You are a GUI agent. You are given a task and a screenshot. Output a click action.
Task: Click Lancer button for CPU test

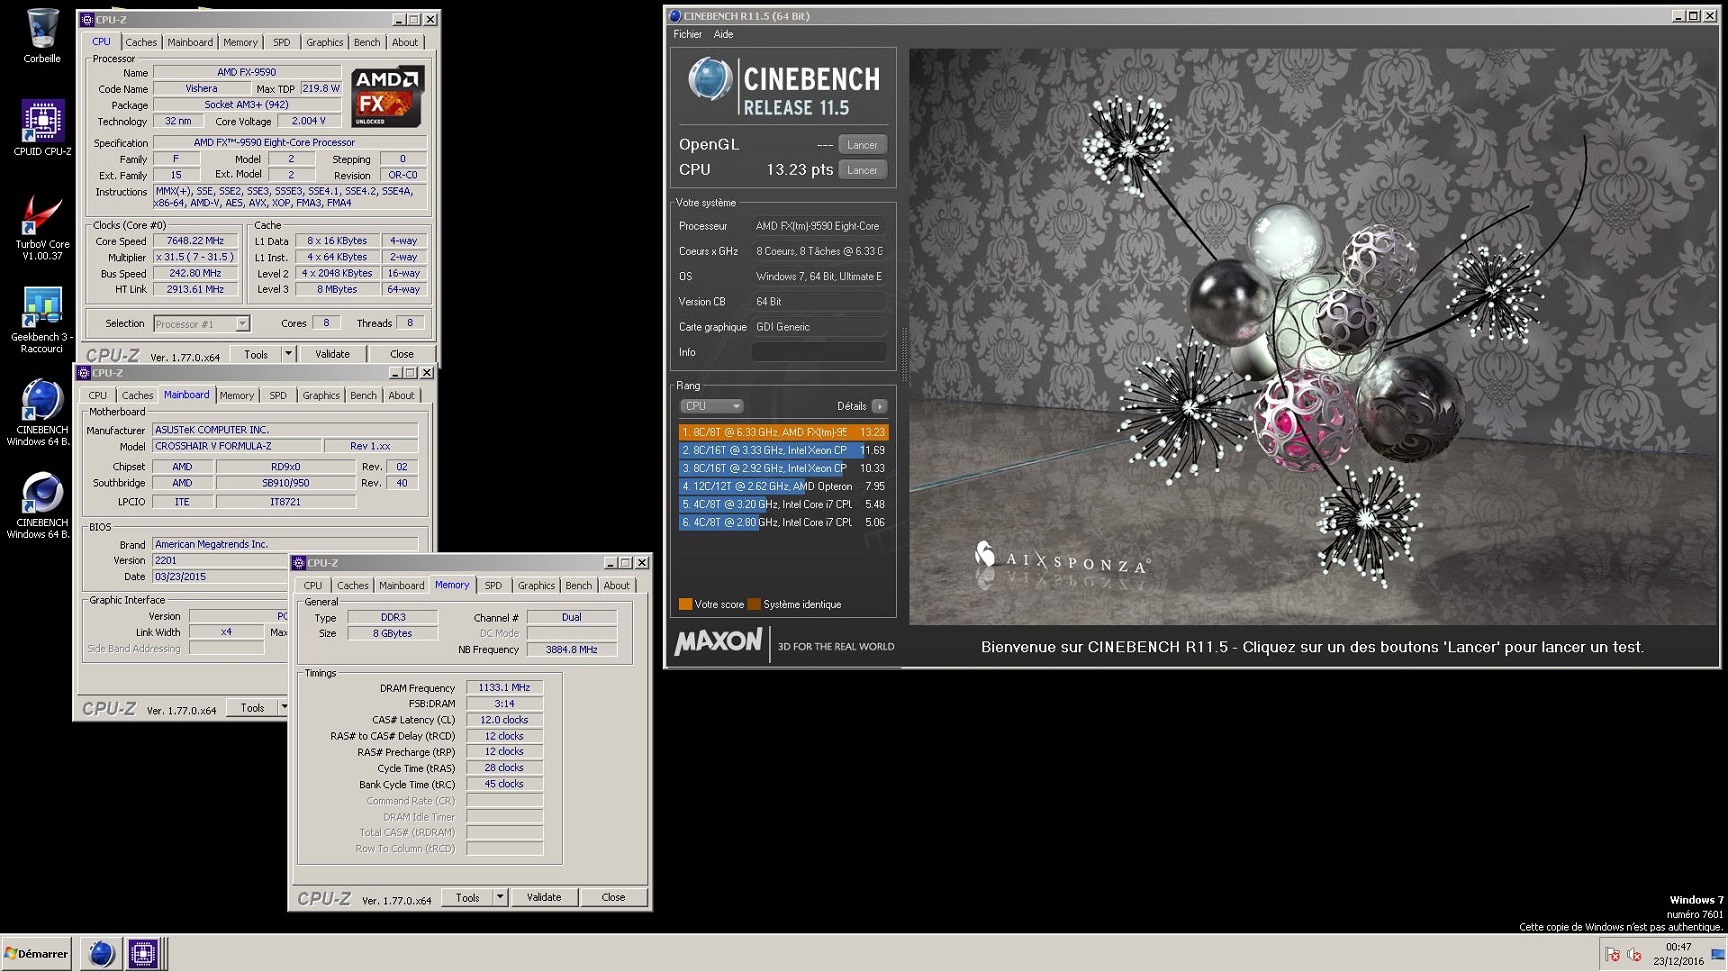click(x=862, y=170)
